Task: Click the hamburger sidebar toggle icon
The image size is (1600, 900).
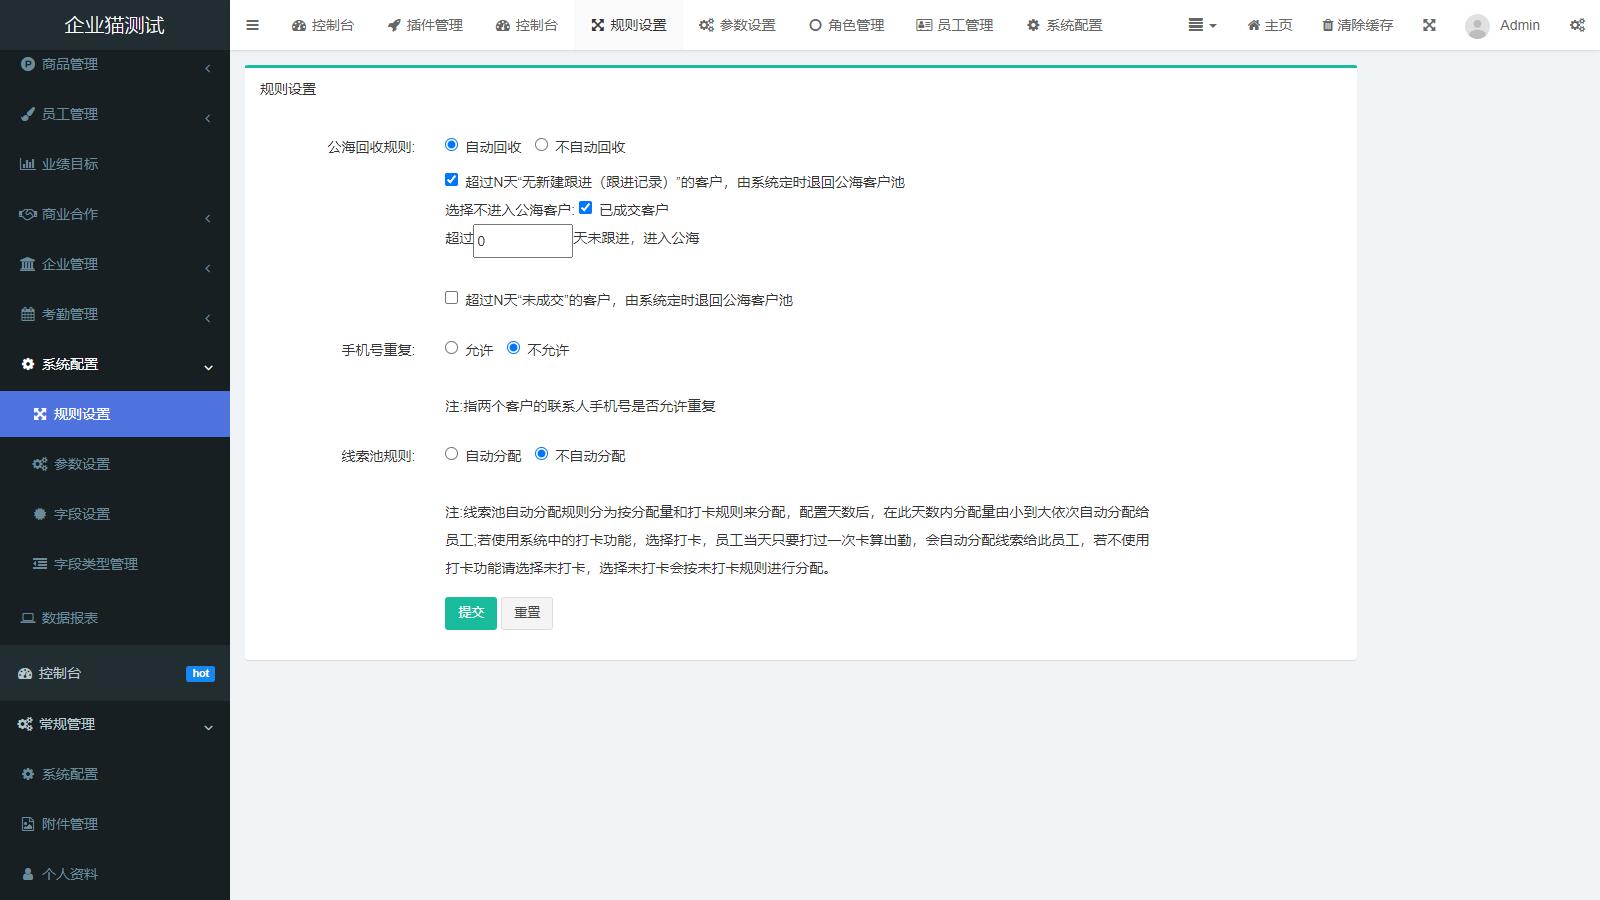Action: point(252,25)
